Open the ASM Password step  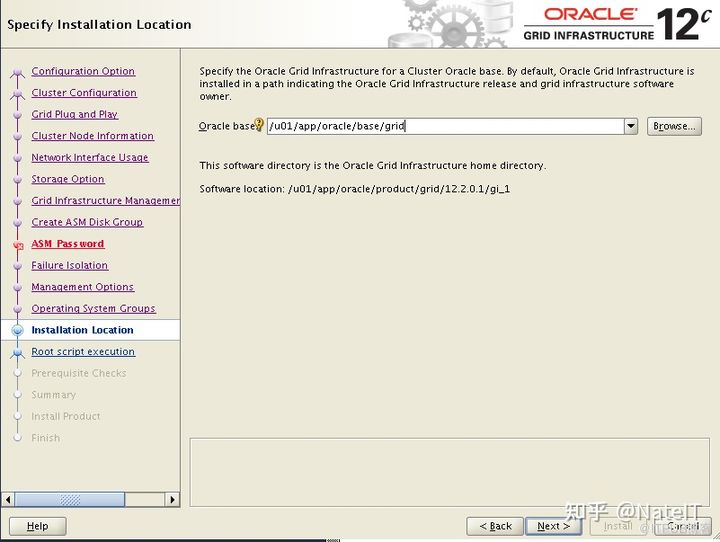68,244
